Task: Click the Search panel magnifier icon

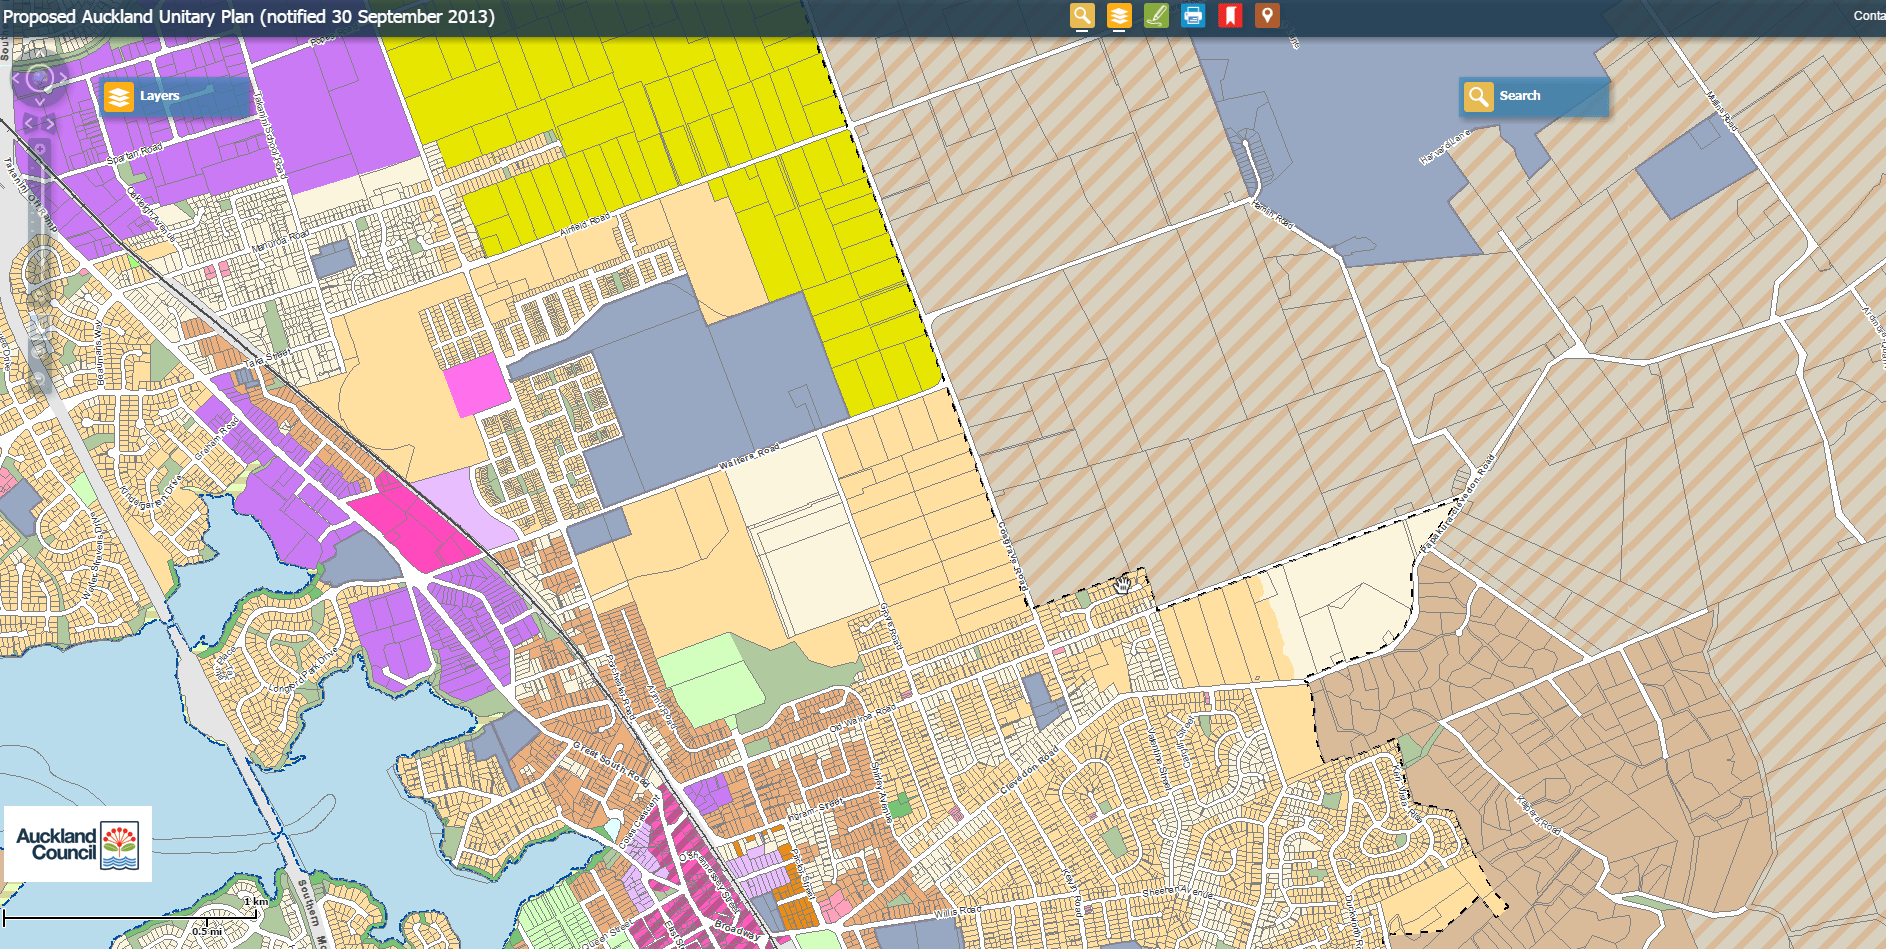Action: click(x=1478, y=96)
